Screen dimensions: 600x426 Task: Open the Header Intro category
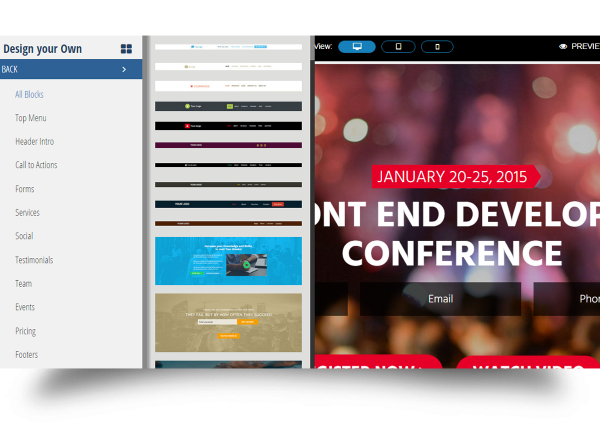[34, 142]
